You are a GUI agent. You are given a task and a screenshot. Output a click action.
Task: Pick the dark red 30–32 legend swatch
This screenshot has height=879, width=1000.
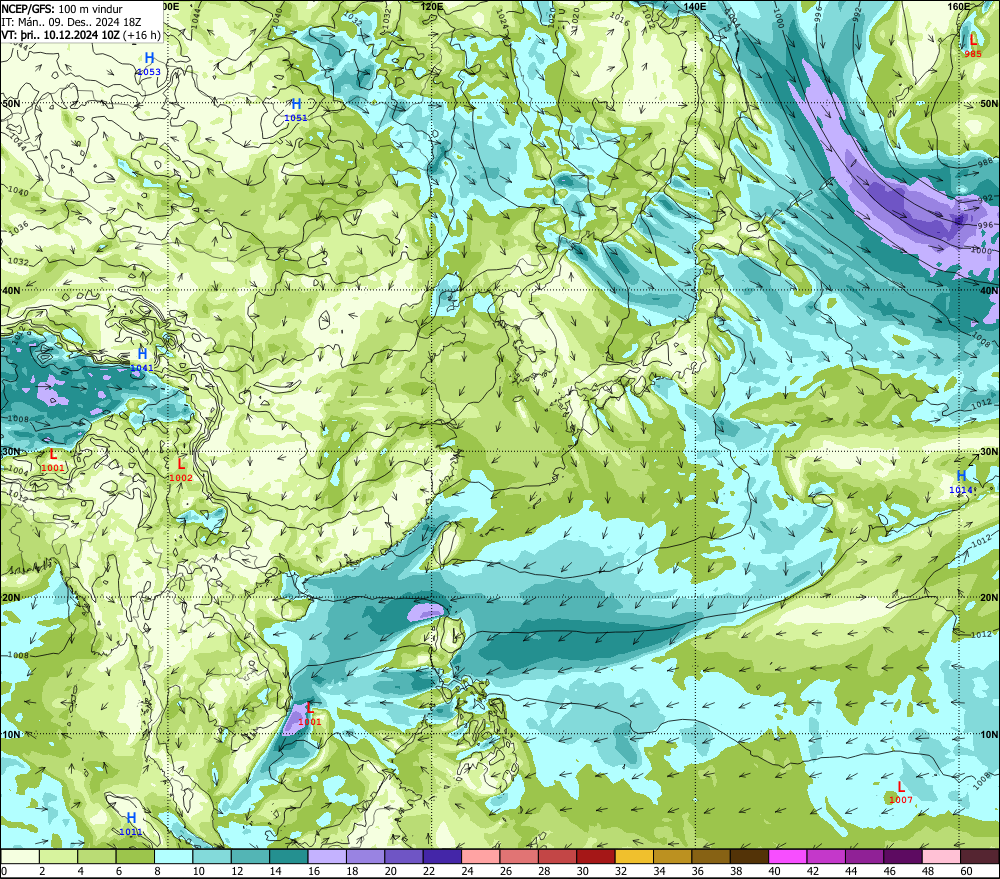pyautogui.click(x=596, y=857)
